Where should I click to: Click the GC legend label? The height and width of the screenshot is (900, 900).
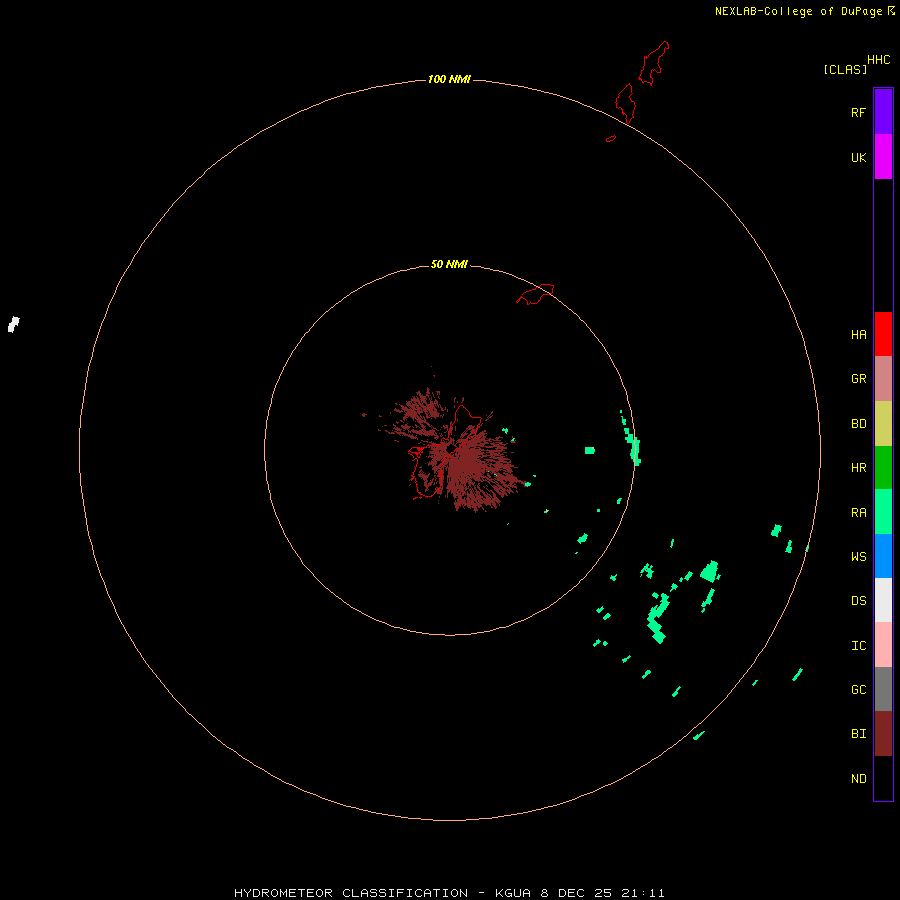point(858,690)
